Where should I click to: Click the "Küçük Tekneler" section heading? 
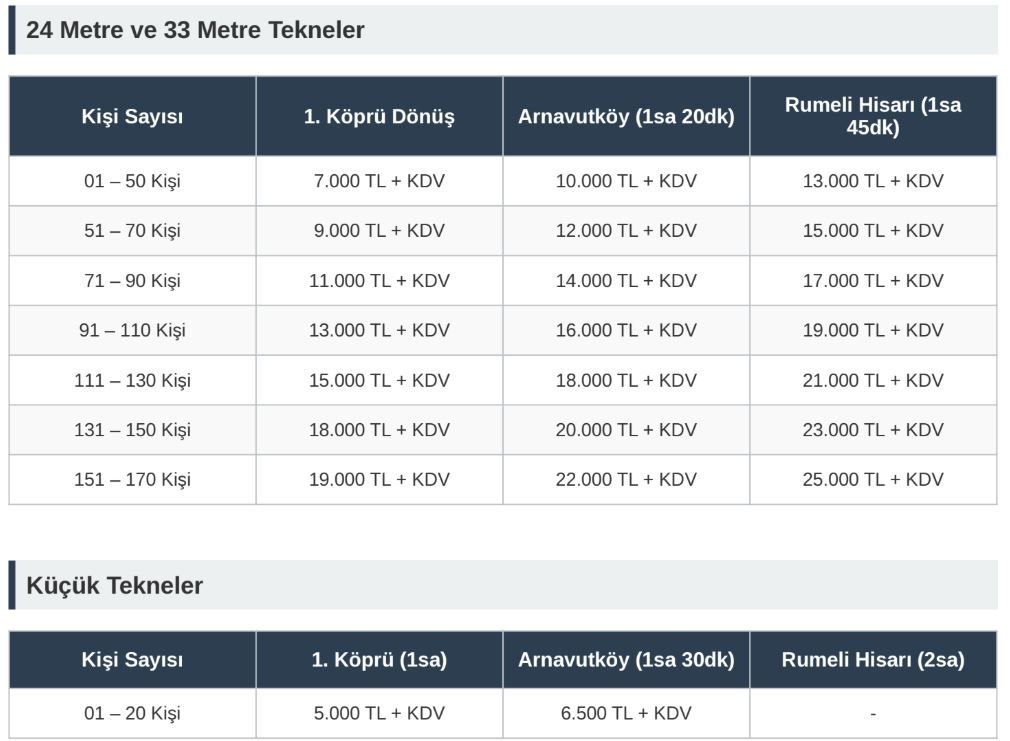115,585
